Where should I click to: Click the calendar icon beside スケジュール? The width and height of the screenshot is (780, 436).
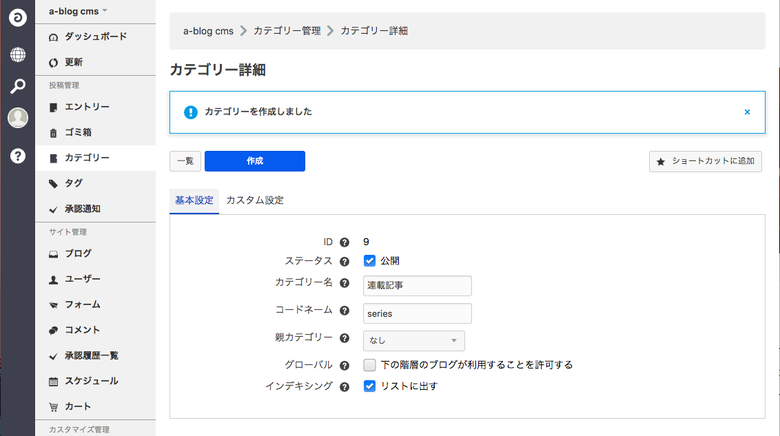click(x=53, y=382)
